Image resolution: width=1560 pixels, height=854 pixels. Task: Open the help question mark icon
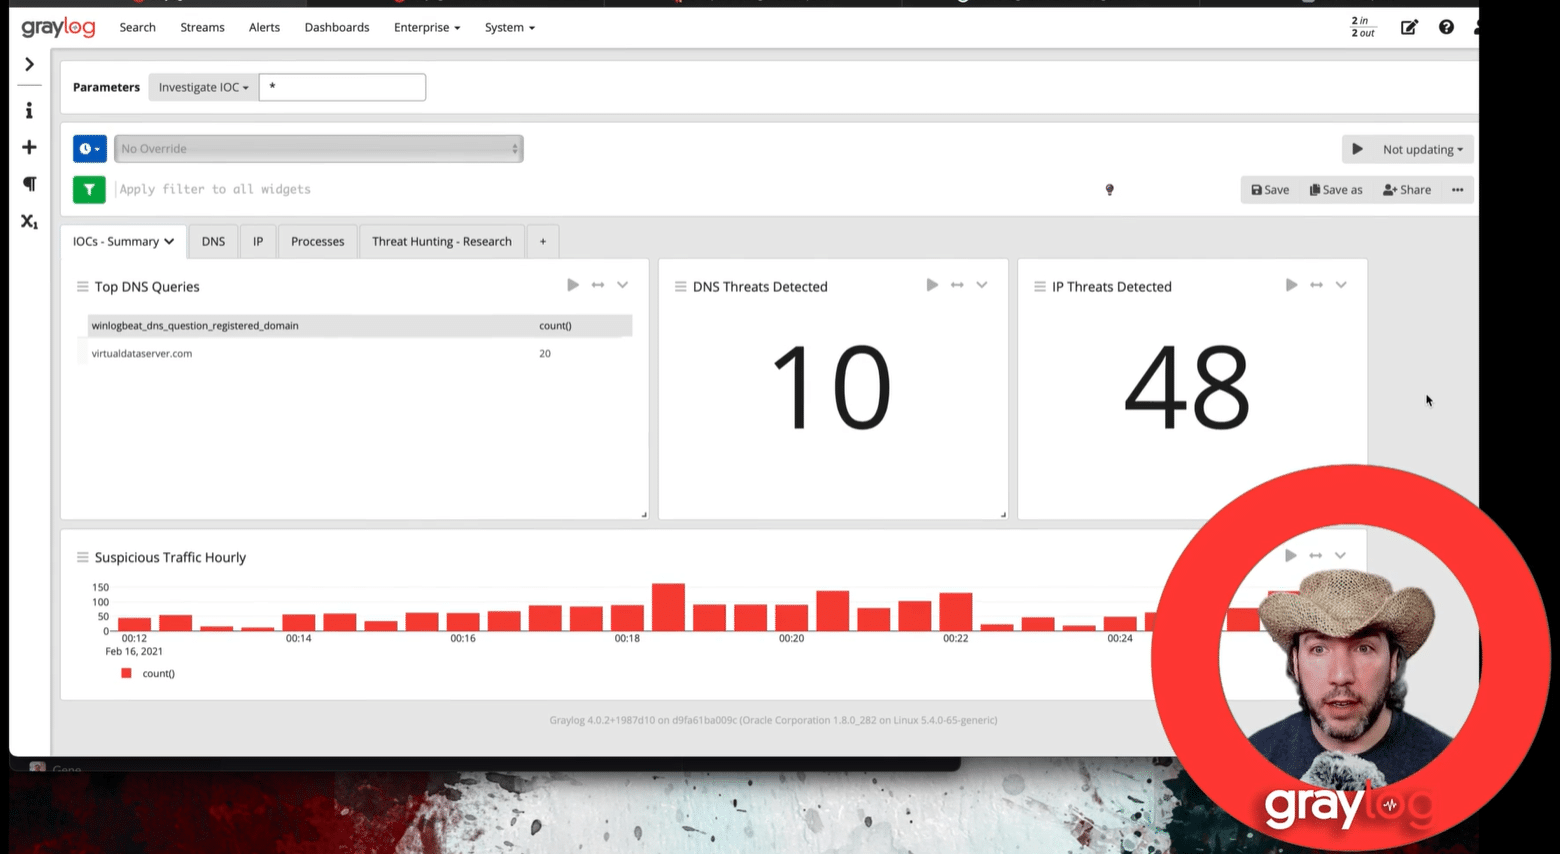pyautogui.click(x=1446, y=28)
